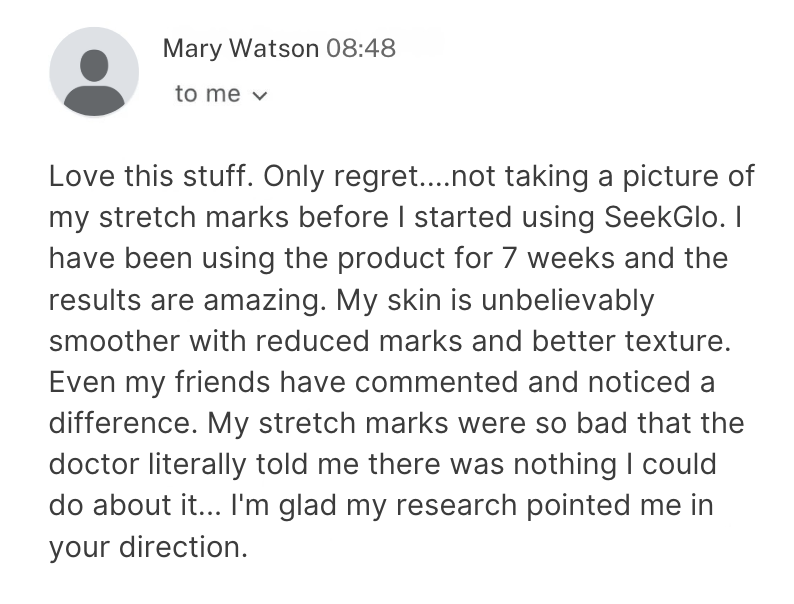Select the 08:48 timestamp

[x=361, y=49]
